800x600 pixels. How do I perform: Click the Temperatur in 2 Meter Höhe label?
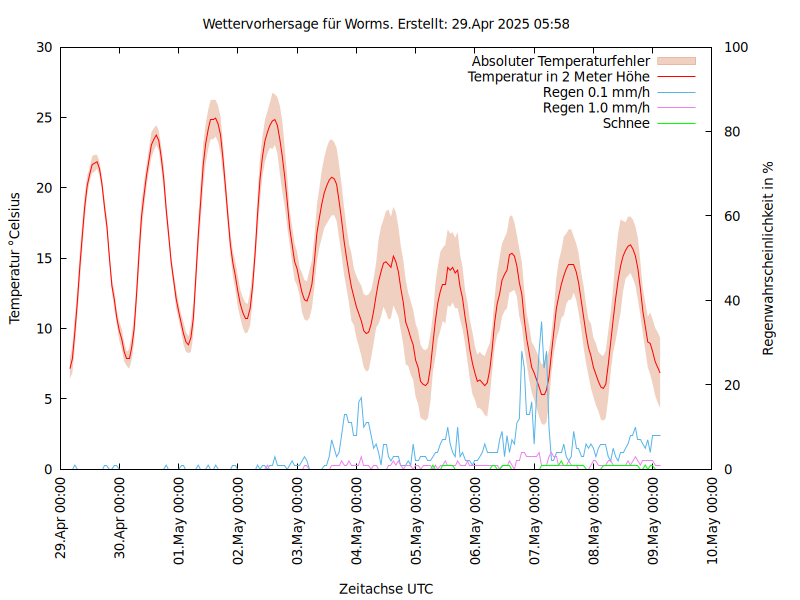tap(558, 77)
